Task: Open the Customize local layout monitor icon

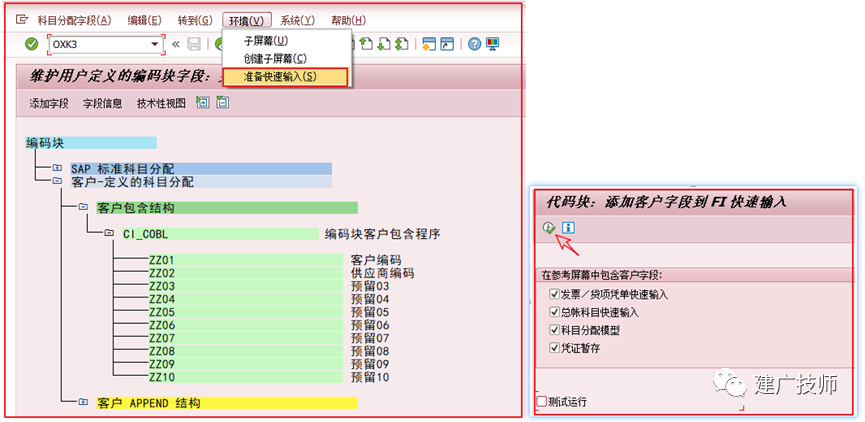Action: pos(492,45)
